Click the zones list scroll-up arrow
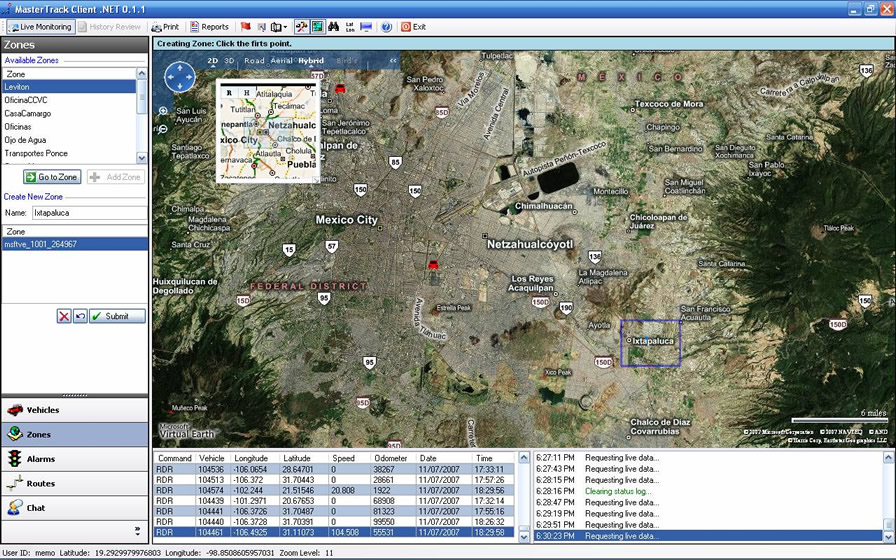The image size is (896, 560). 142,73
